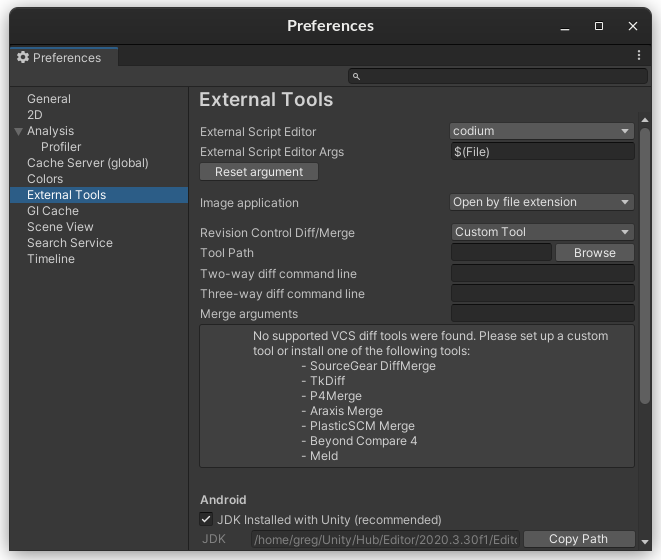Select Profiler under Analysis
661x560 pixels.
coord(61,147)
